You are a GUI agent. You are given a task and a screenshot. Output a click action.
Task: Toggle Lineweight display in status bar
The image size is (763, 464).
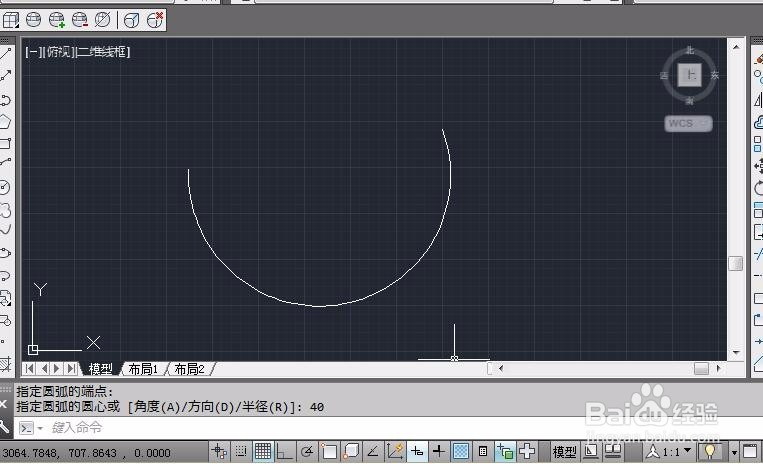(438, 452)
